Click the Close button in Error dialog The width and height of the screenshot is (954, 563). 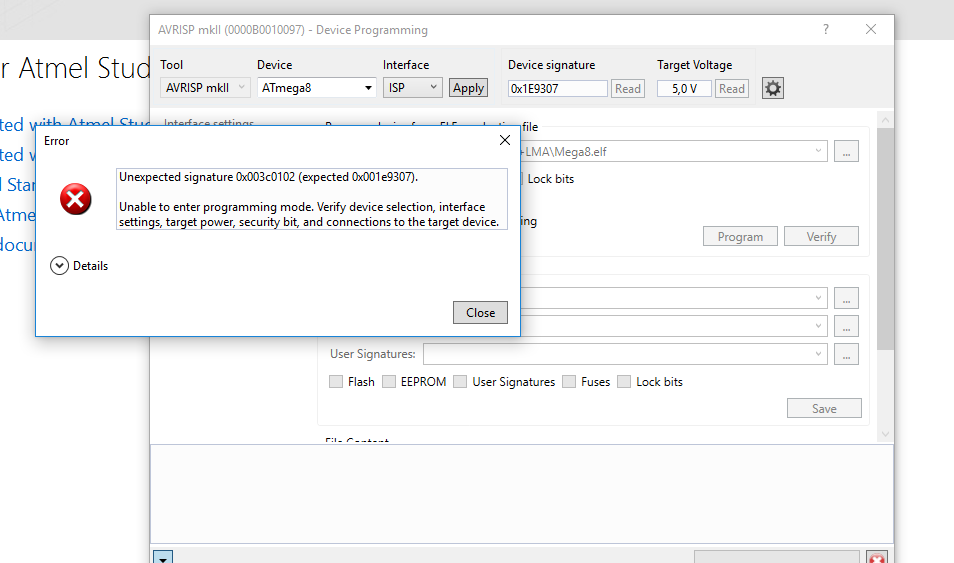[x=480, y=313]
